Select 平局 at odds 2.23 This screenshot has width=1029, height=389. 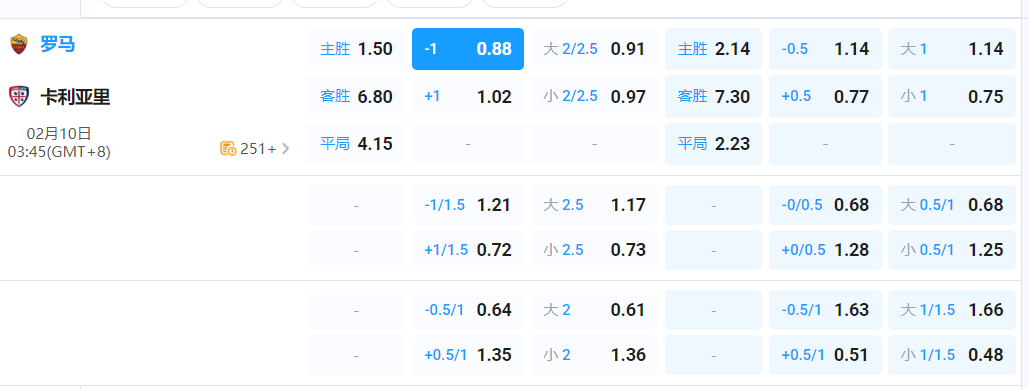(713, 144)
